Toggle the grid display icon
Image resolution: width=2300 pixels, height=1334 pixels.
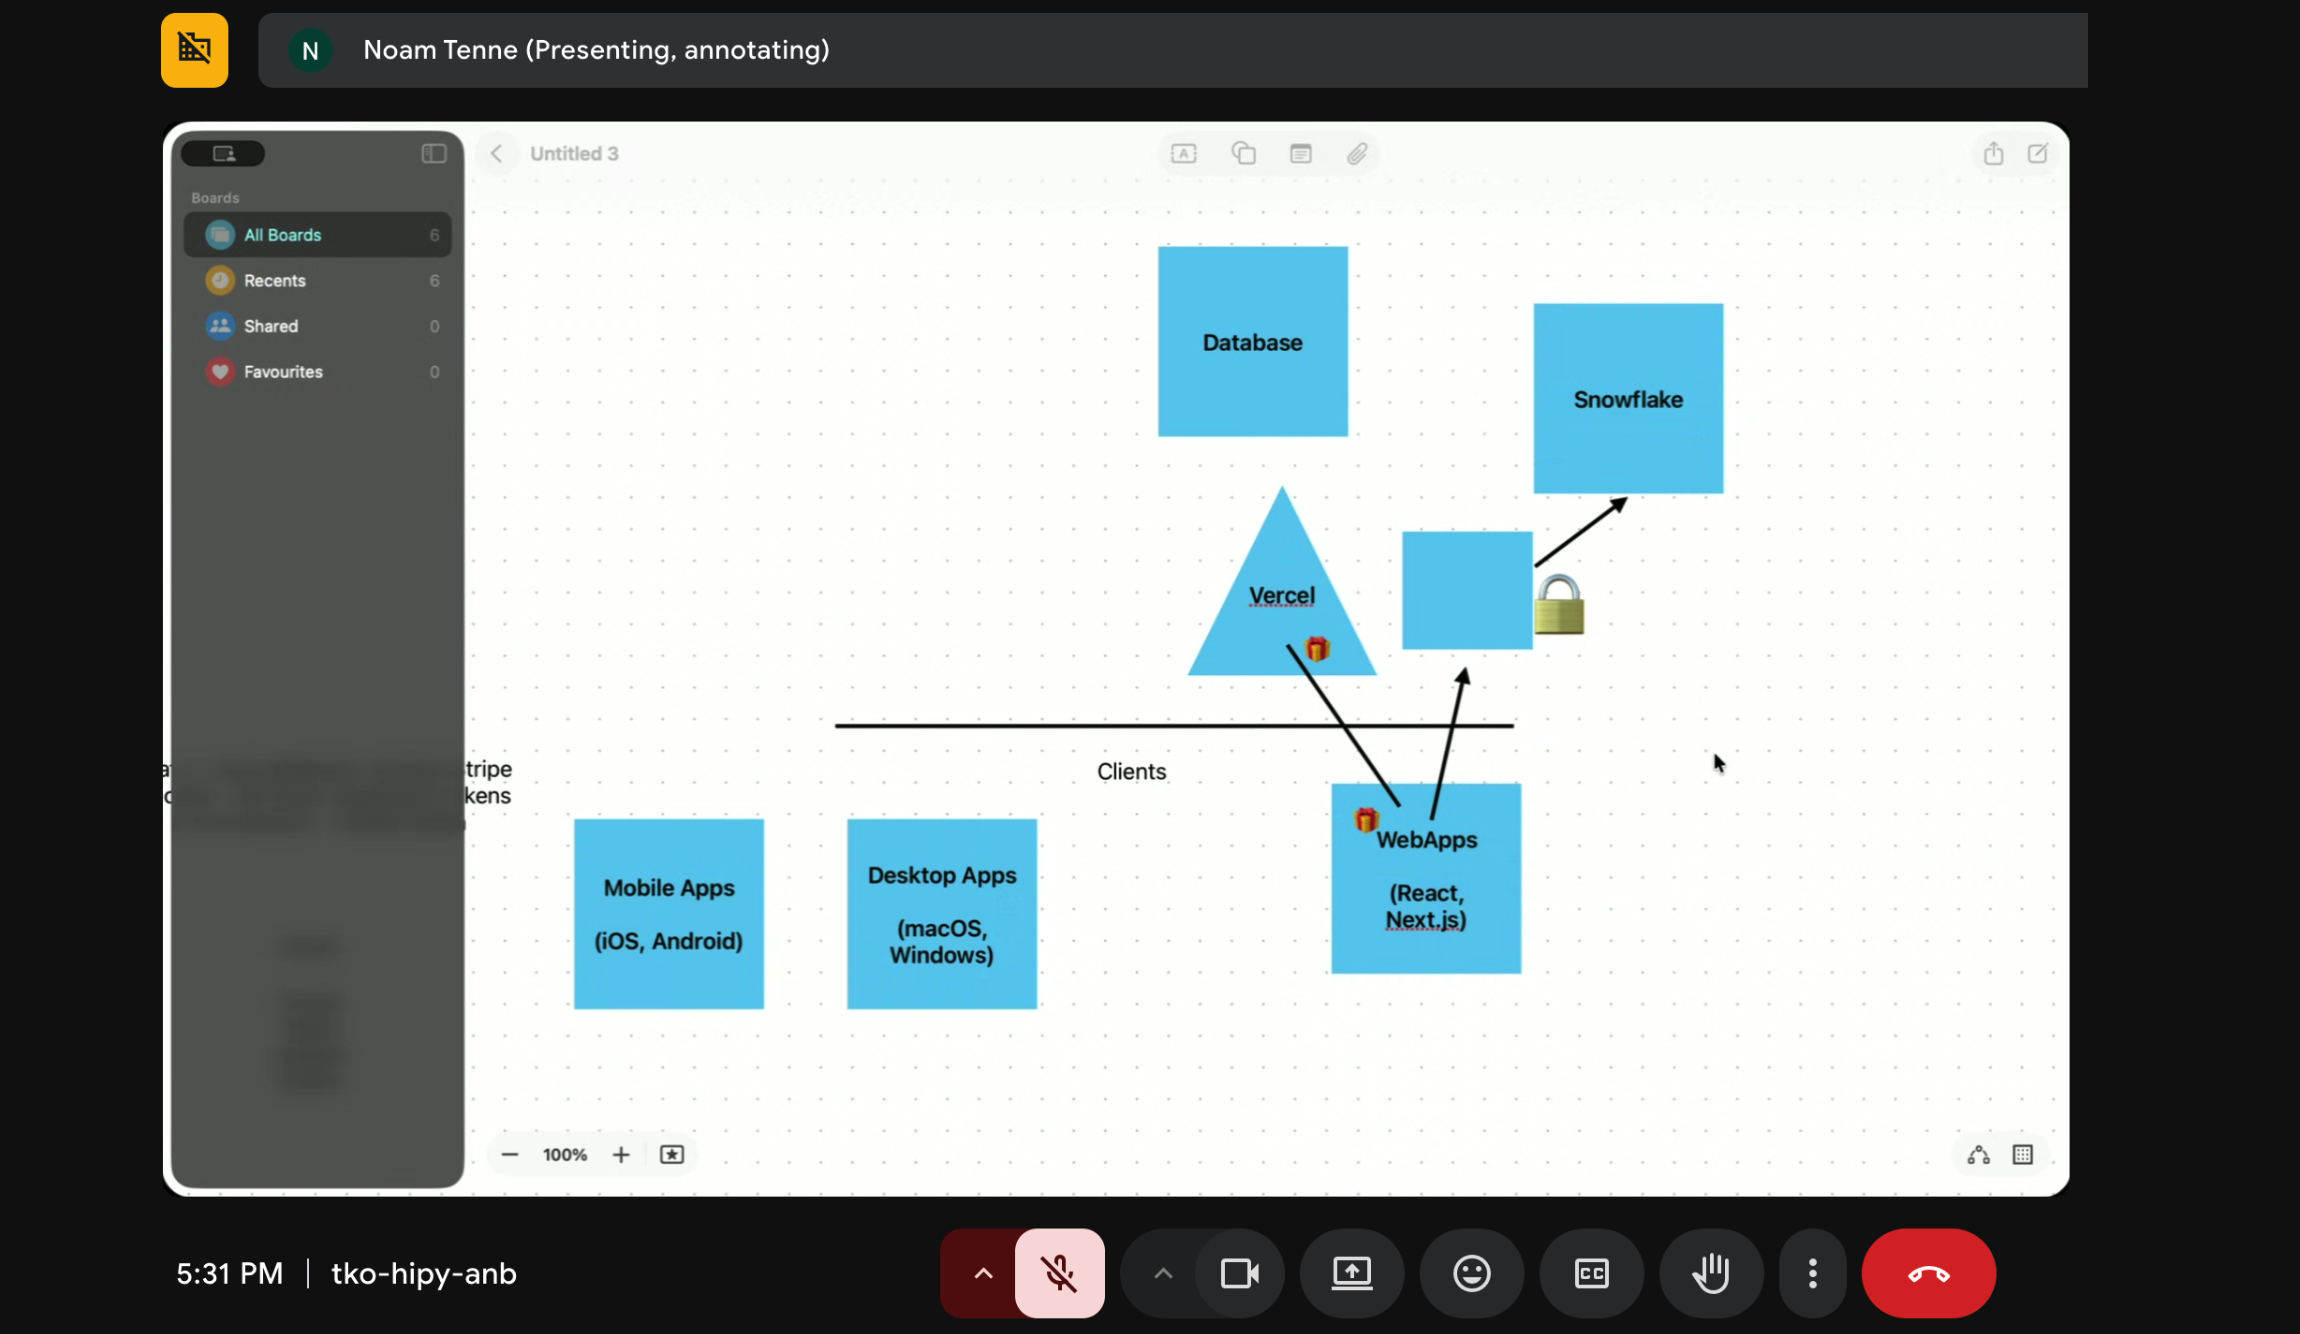click(2022, 1155)
